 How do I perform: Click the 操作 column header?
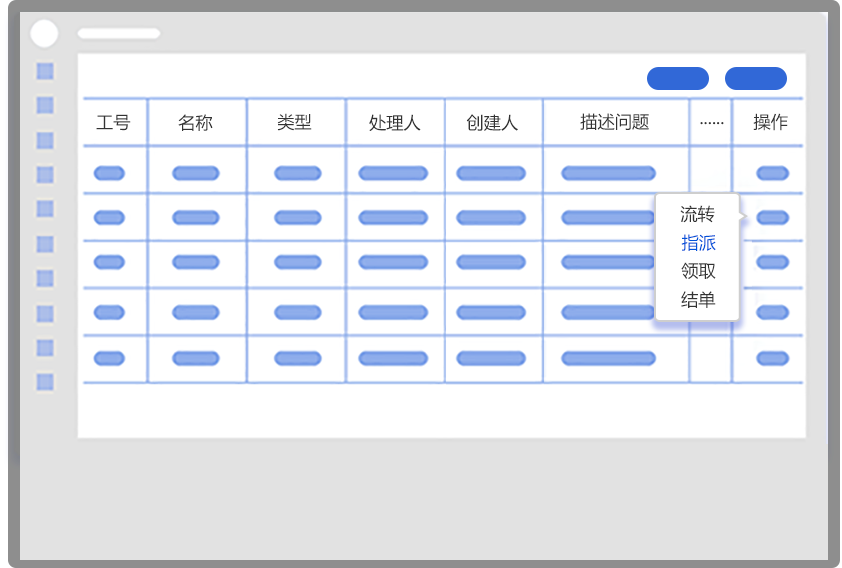(x=771, y=122)
